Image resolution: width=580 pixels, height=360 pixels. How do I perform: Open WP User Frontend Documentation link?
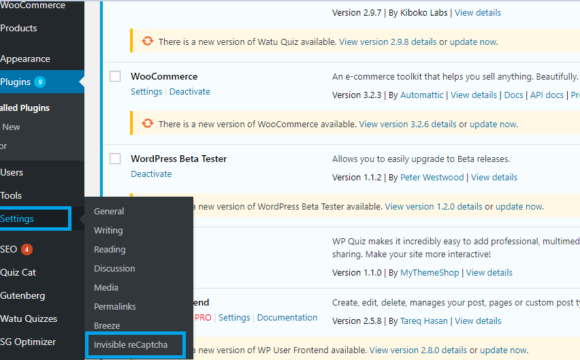pyautogui.click(x=287, y=317)
